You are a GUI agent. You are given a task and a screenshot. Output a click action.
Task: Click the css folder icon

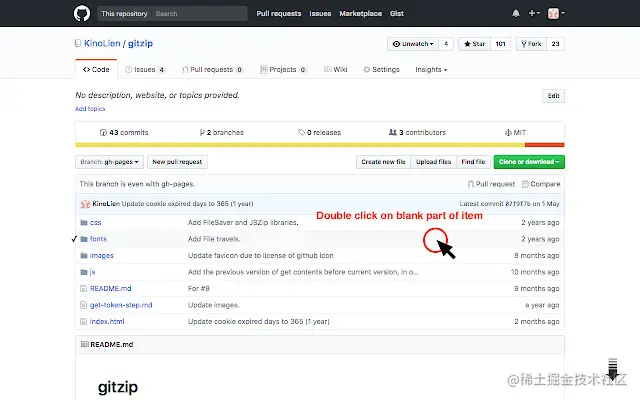tap(84, 222)
